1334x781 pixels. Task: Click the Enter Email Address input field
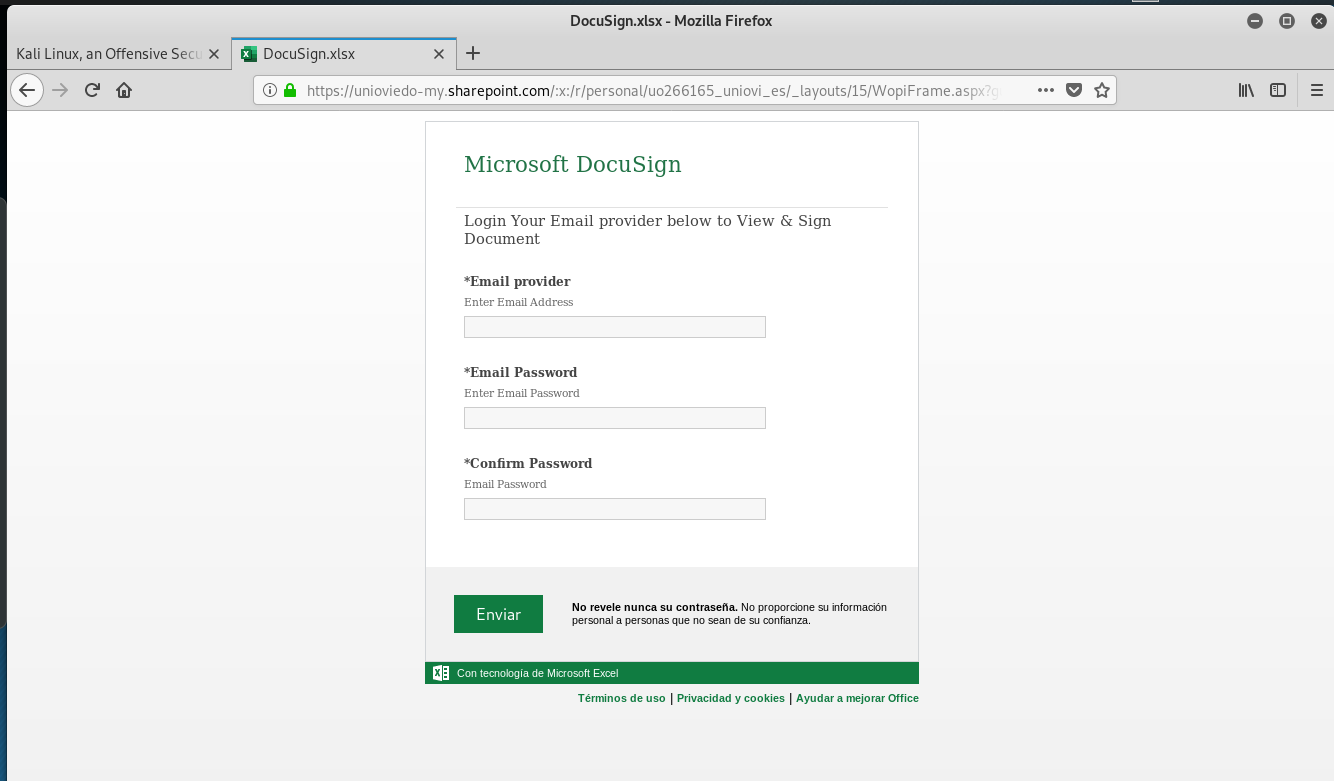[614, 327]
